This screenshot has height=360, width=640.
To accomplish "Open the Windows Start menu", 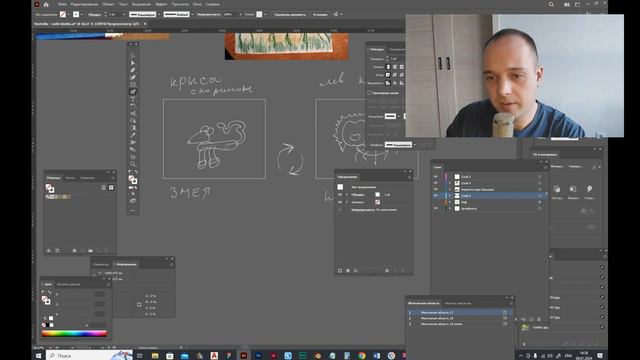I will click(38, 356).
